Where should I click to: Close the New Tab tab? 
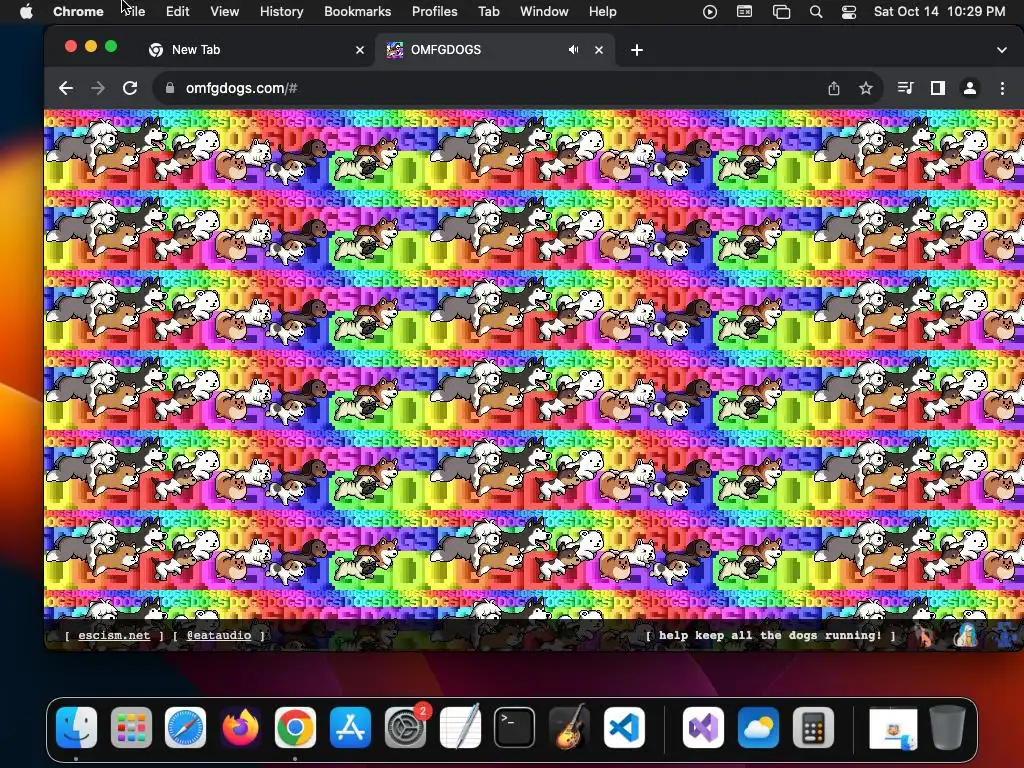click(360, 50)
